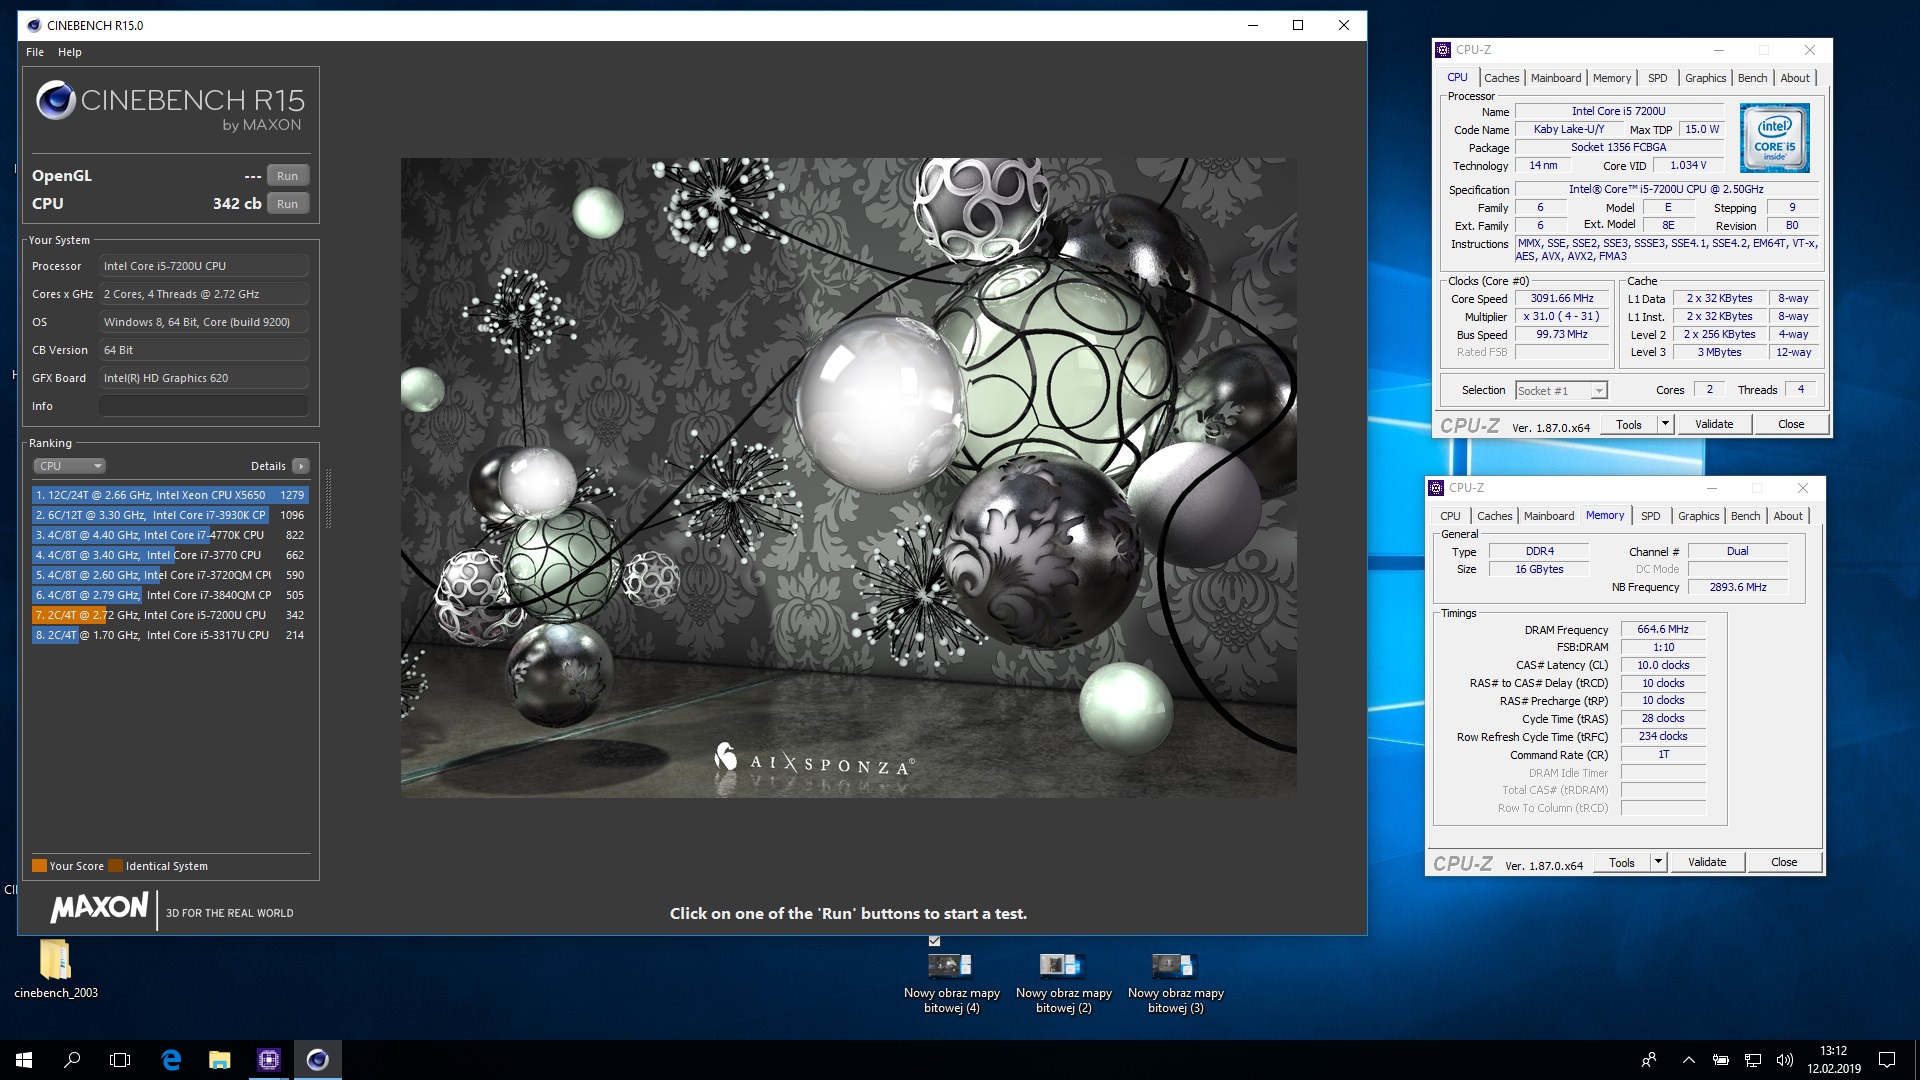This screenshot has width=1920, height=1080.
Task: Open Memory tab in top CPU-Z window
Action: 1612,78
